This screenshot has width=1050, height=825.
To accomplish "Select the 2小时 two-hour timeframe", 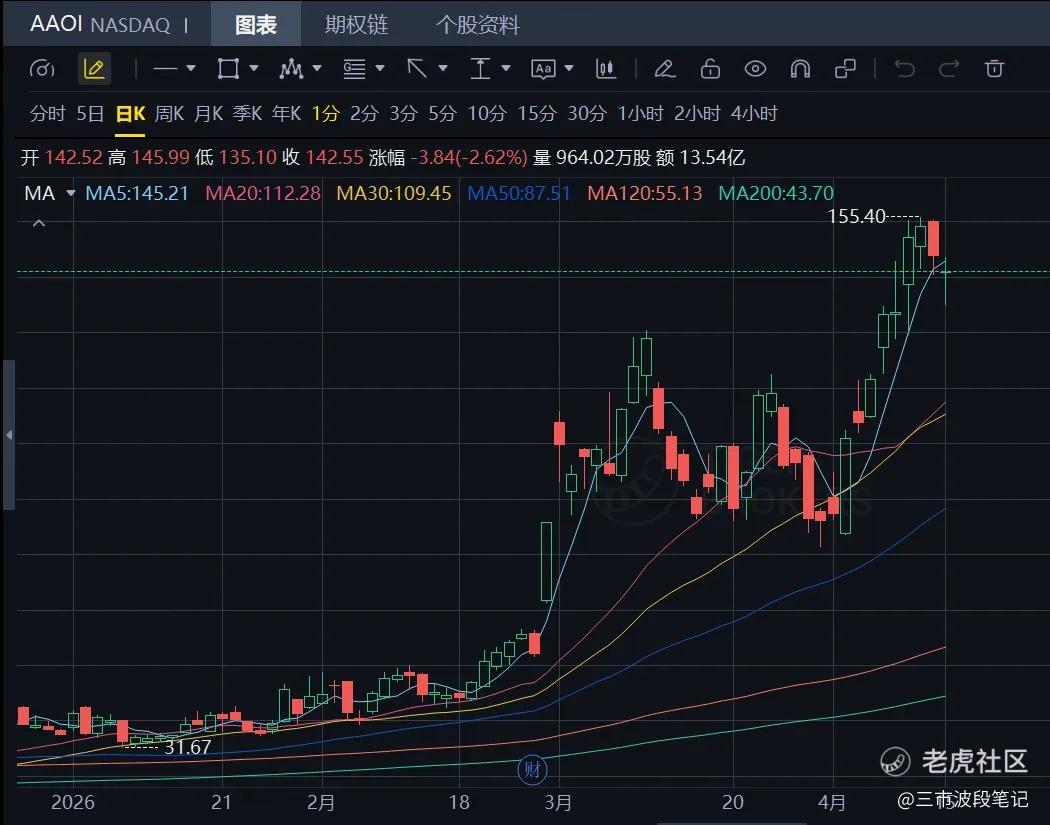I will pos(697,113).
